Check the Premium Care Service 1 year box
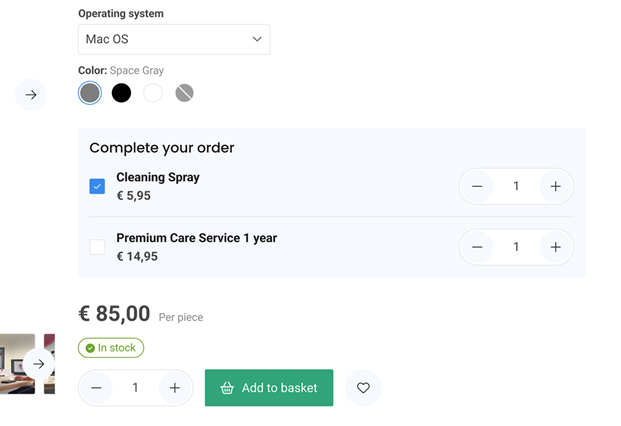The height and width of the screenshot is (426, 621). [x=97, y=247]
